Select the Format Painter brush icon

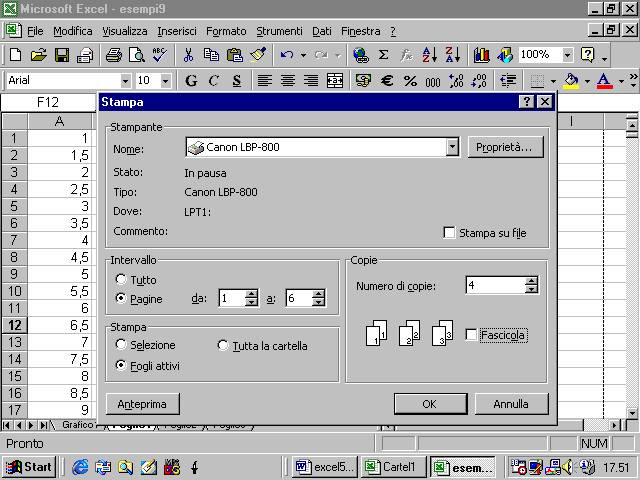pyautogui.click(x=258, y=55)
